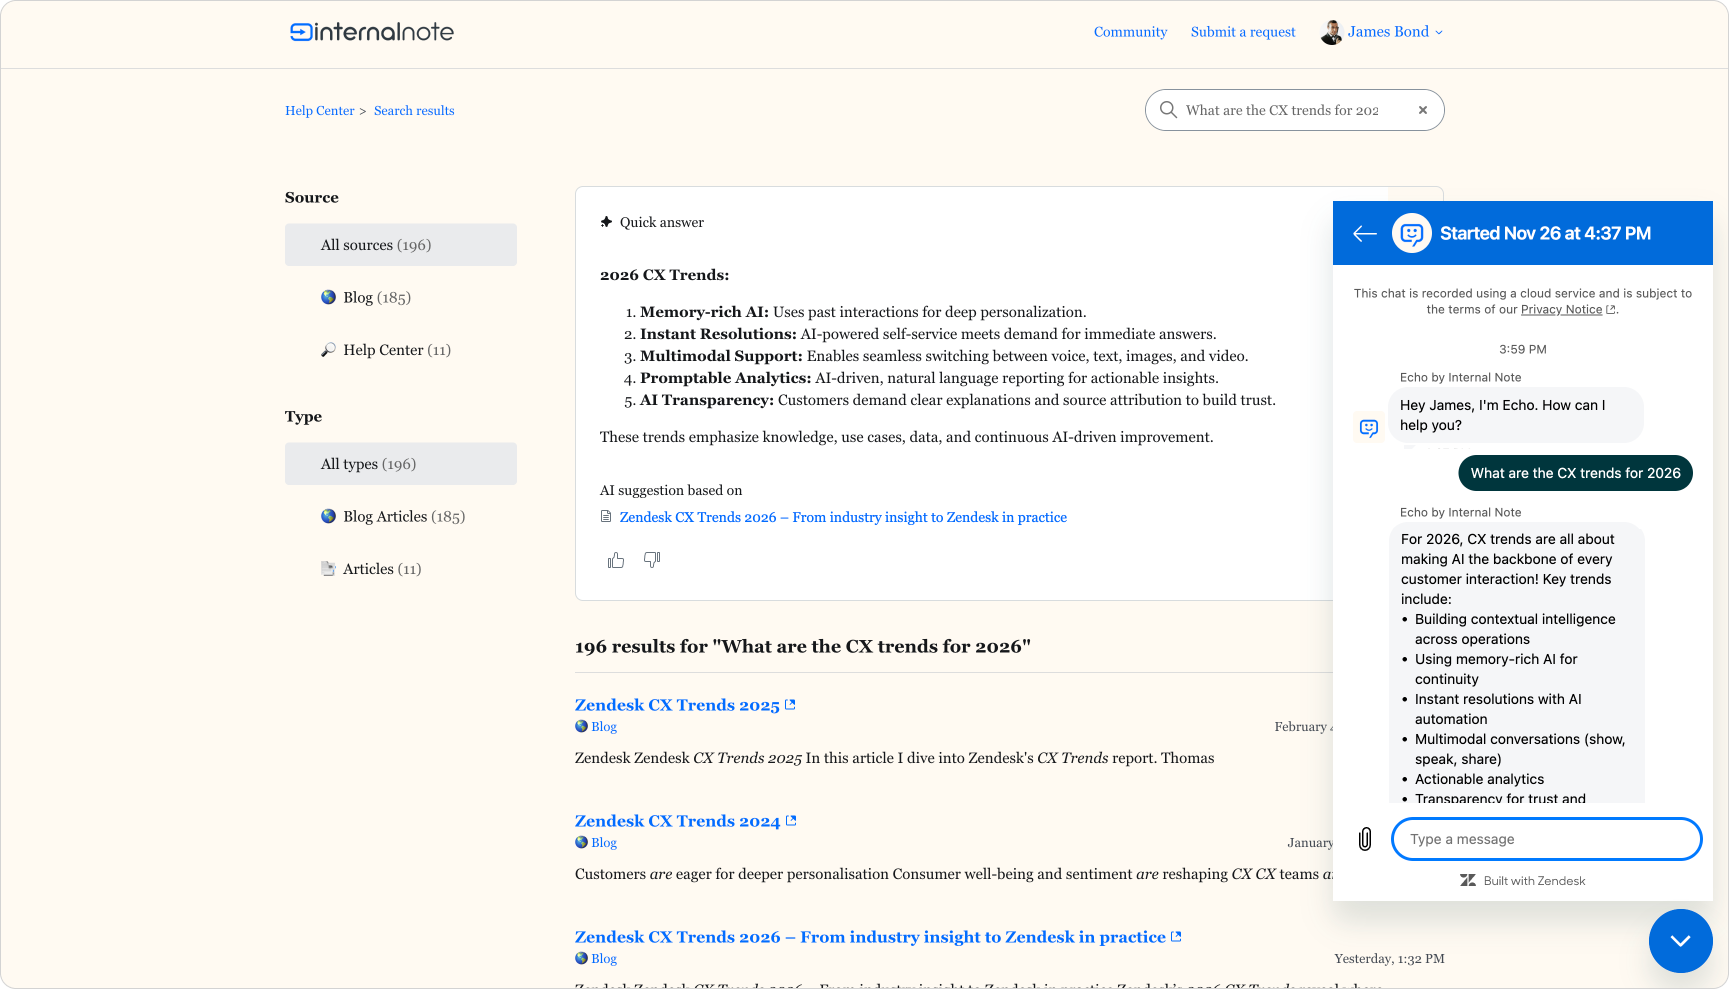1729x989 pixels.
Task: Click the globe icon beside Blog Articles
Action: click(328, 516)
